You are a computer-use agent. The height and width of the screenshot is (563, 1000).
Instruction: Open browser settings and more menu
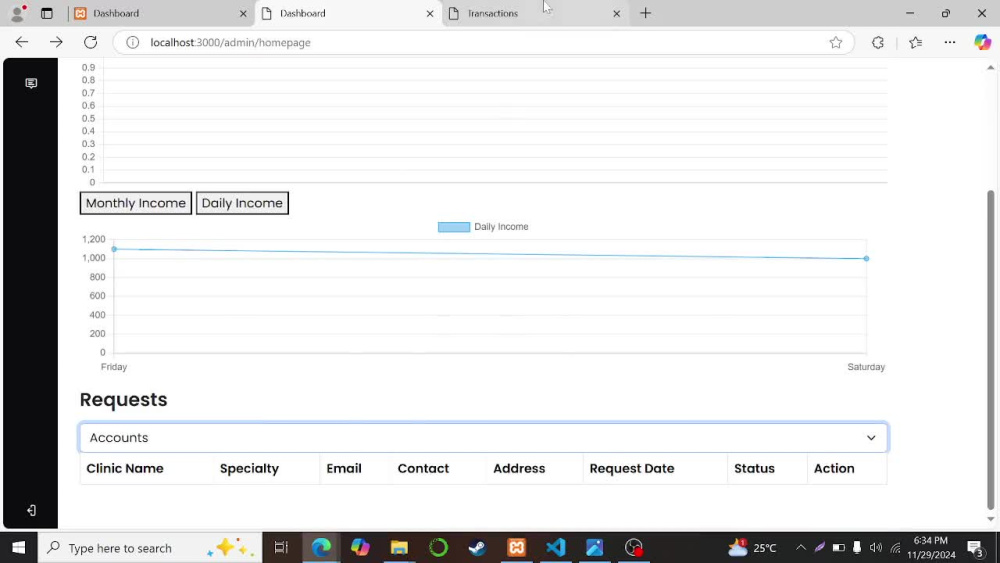[x=950, y=42]
